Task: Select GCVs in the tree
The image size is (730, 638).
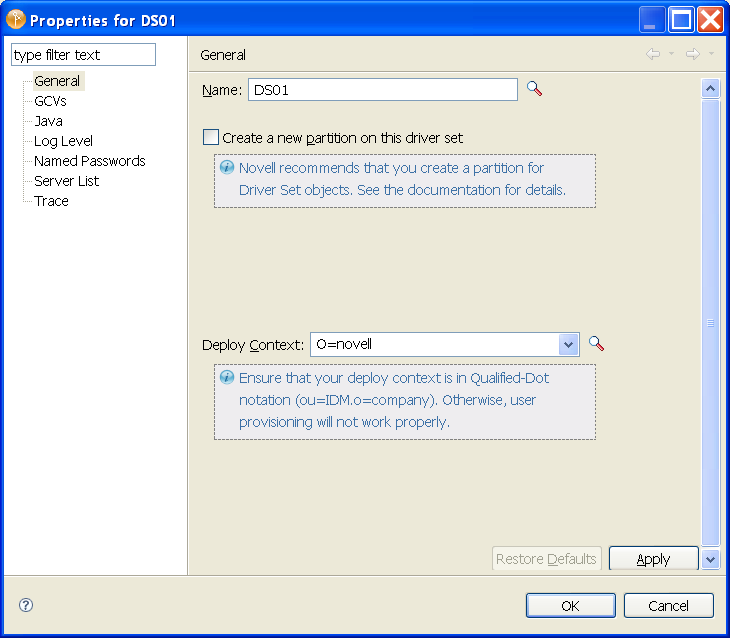Action: (50, 101)
